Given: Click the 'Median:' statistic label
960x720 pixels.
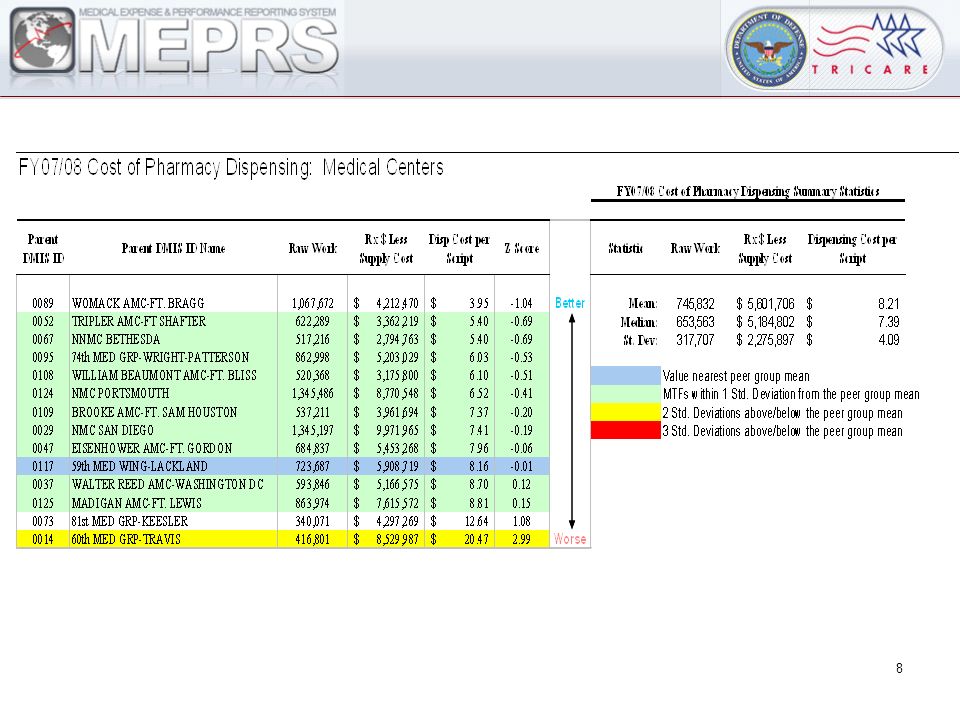Looking at the screenshot, I should click(x=639, y=322).
